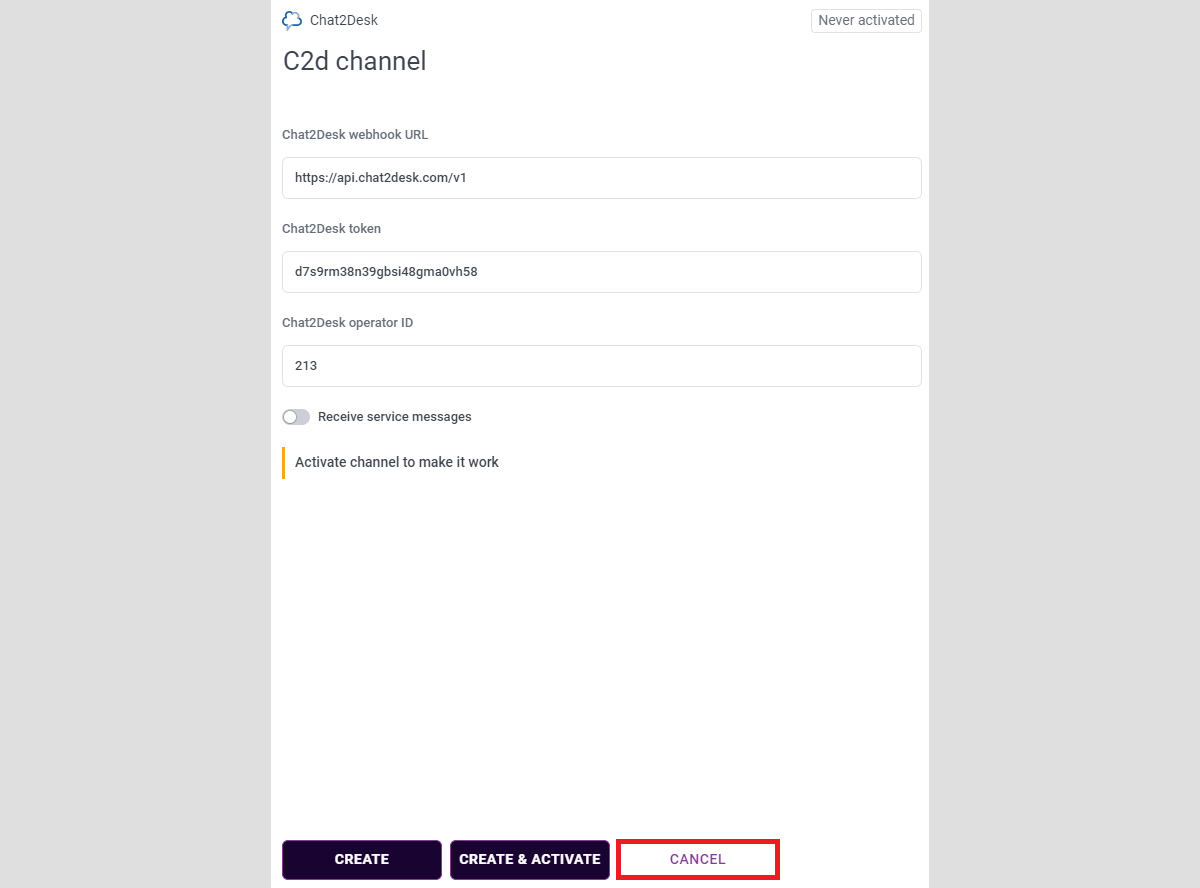Click the Chat2Desk operator ID label
1200x888 pixels.
click(347, 323)
